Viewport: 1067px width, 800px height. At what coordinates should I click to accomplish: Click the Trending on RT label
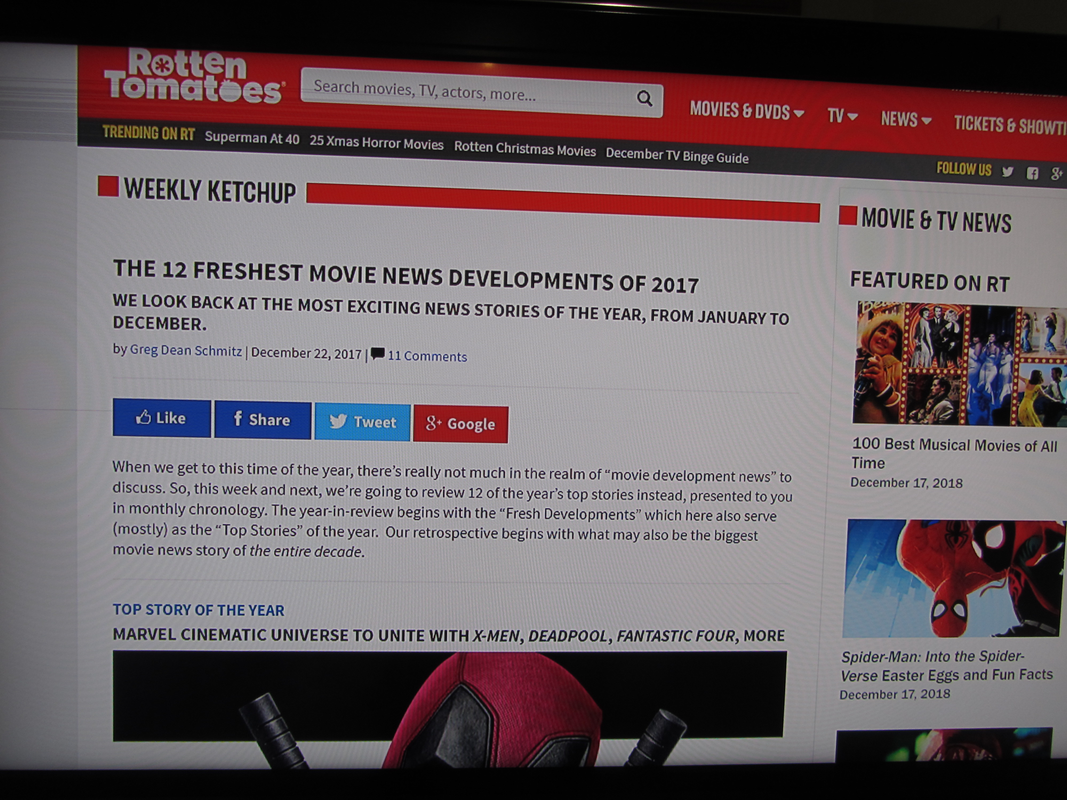tap(148, 133)
